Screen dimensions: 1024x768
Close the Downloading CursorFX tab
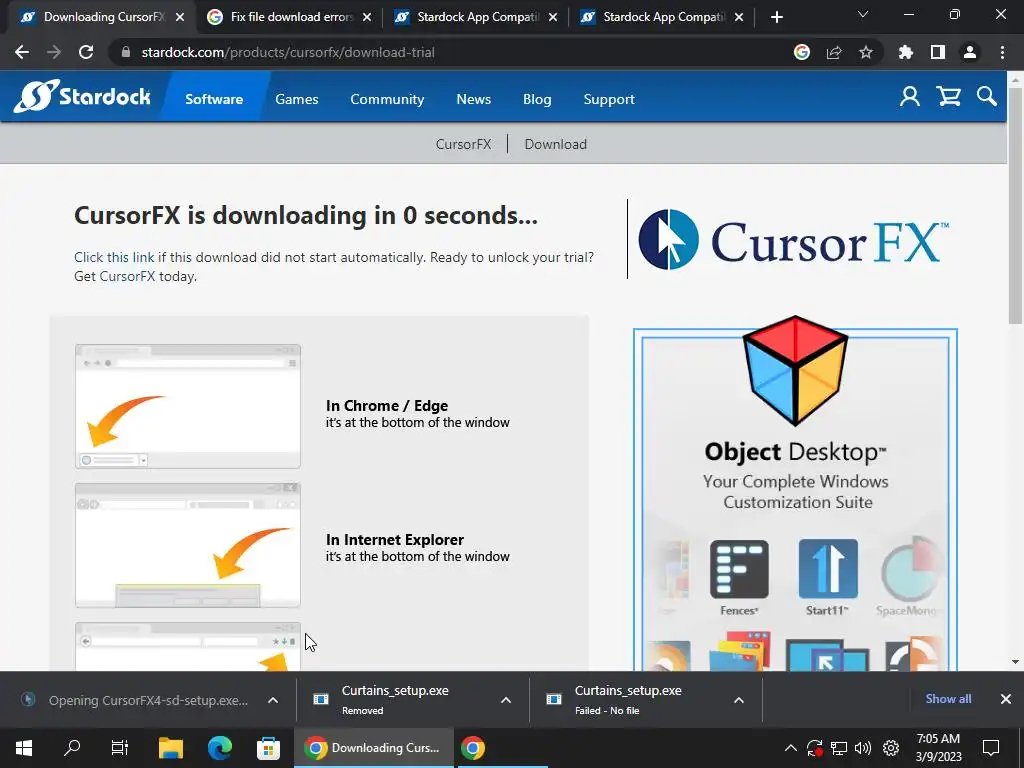coord(180,18)
